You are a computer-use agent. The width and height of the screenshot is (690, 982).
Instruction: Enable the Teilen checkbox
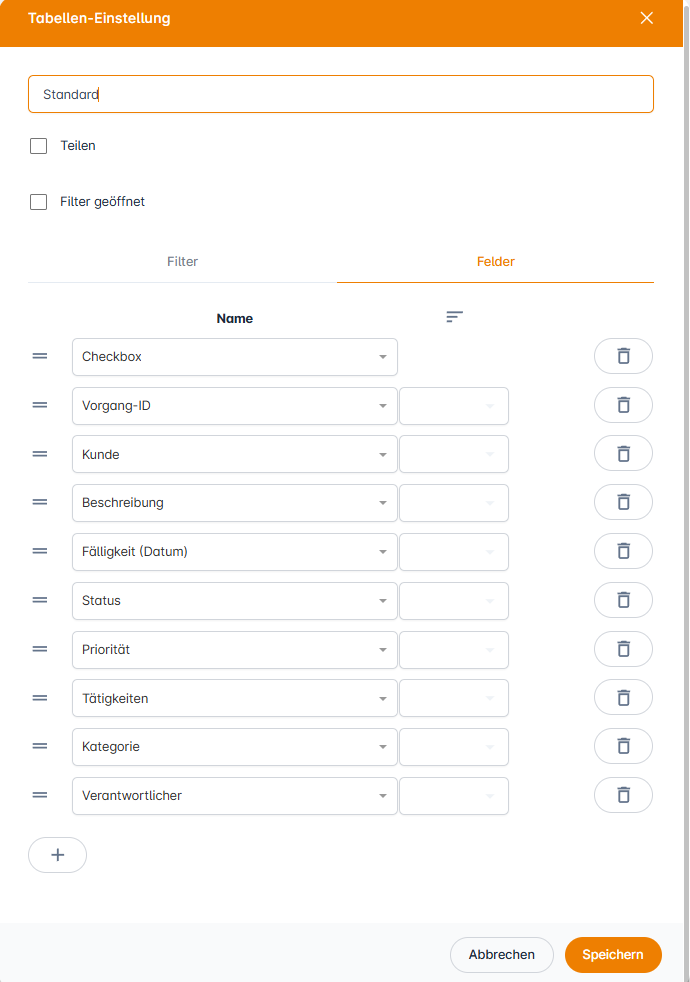(39, 146)
